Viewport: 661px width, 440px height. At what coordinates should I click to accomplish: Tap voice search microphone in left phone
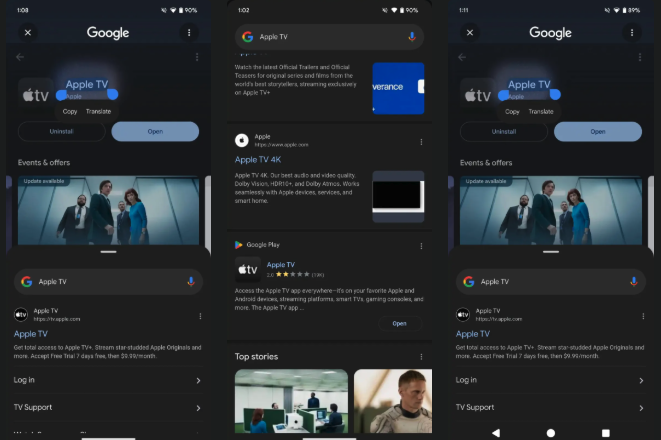click(x=191, y=282)
